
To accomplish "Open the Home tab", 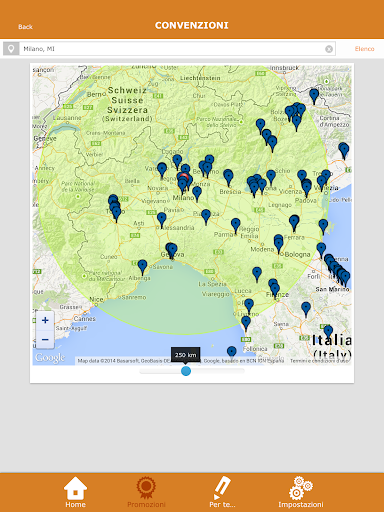I will tap(75, 492).
